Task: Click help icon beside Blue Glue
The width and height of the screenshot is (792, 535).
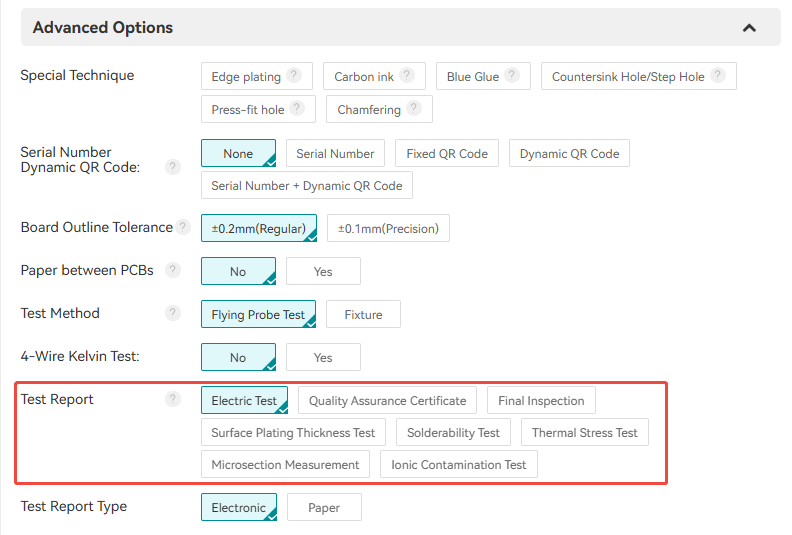Action: click(x=512, y=76)
